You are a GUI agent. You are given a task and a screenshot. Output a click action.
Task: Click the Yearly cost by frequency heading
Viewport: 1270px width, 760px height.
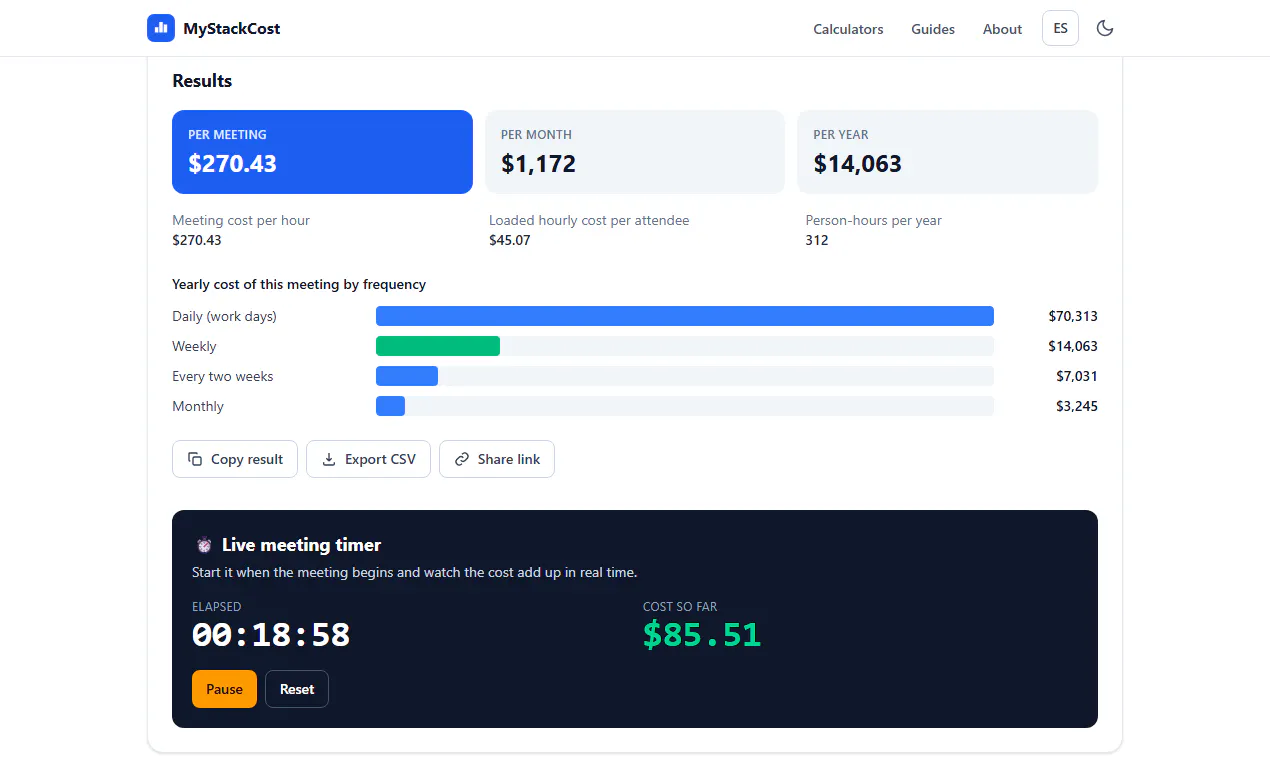point(299,284)
